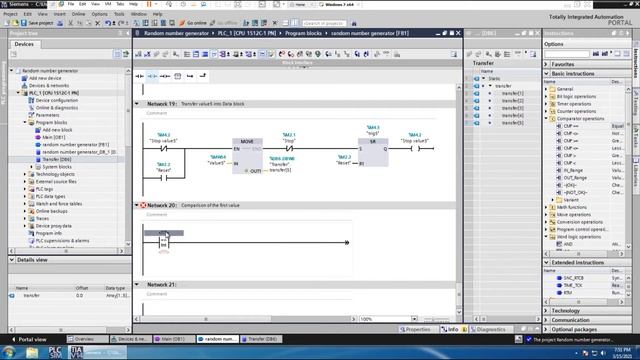640x360 pixels.
Task: Click the Undo icon in main toolbar
Action: [108, 23]
